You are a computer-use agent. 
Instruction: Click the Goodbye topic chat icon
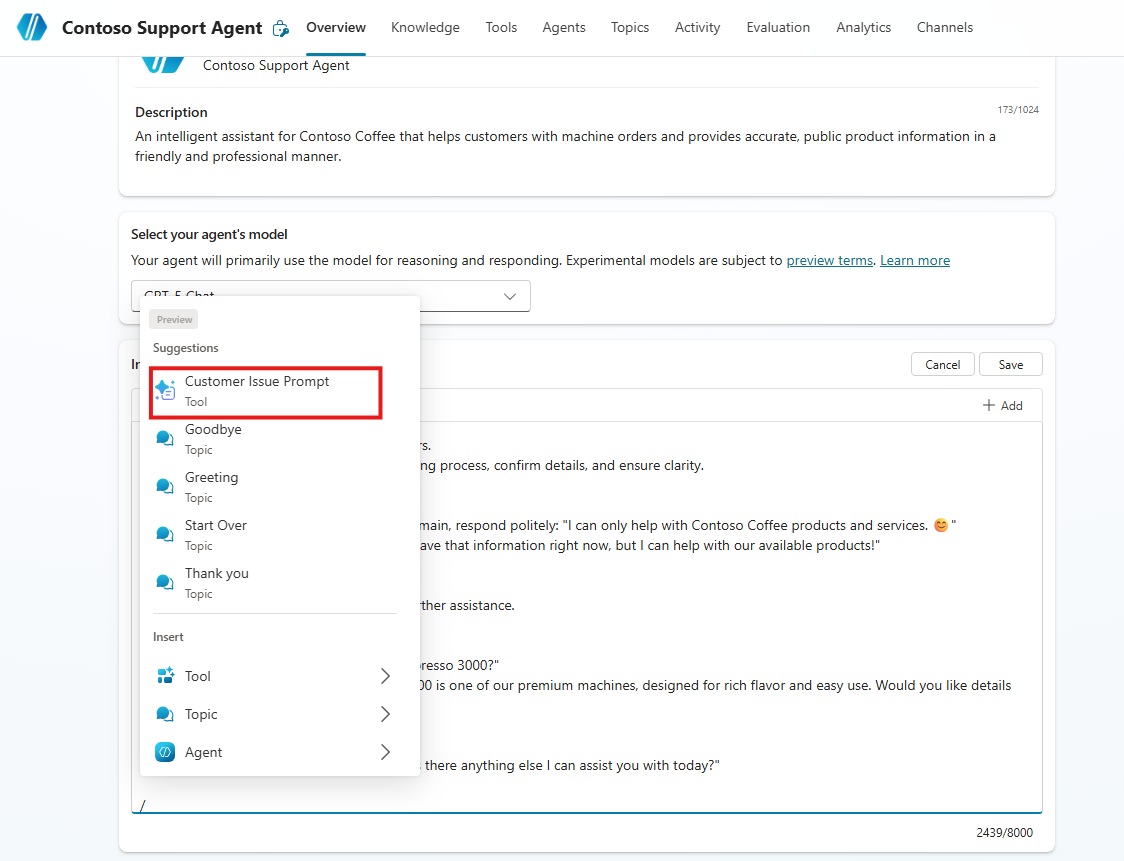click(x=165, y=438)
